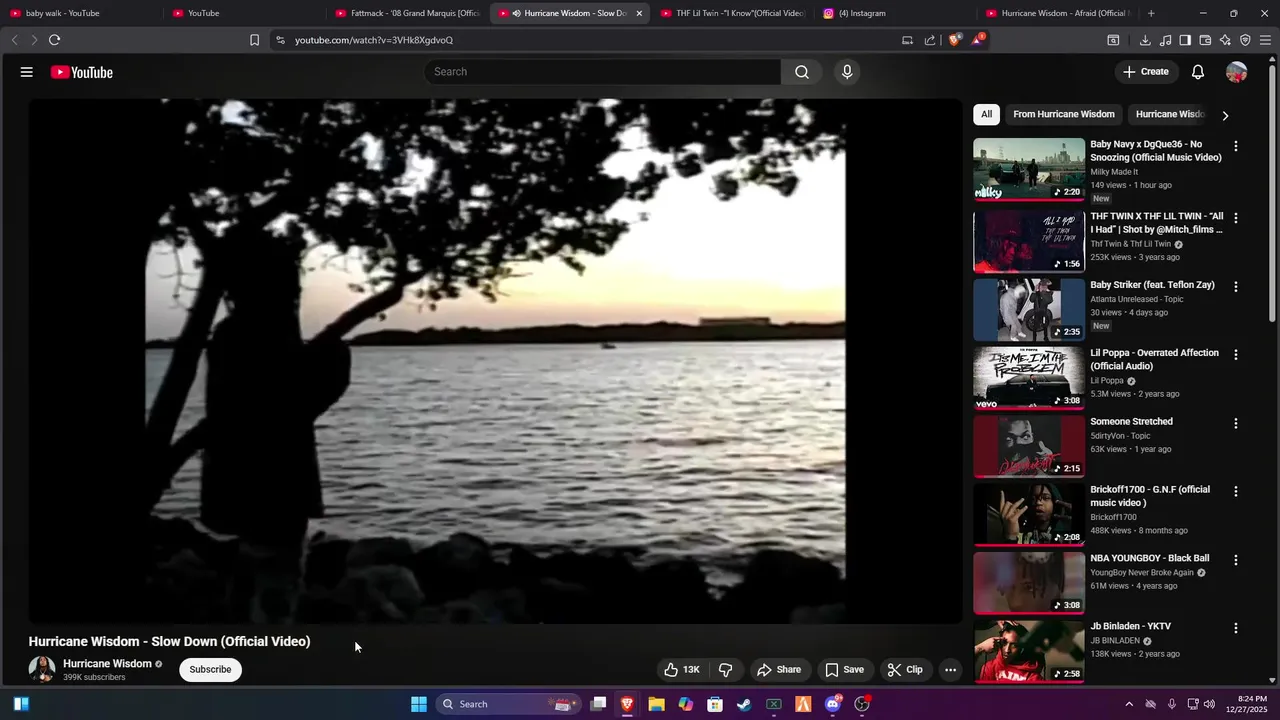Screen dimensions: 1280x720
Task: Click the browser share page icon
Action: 930,40
